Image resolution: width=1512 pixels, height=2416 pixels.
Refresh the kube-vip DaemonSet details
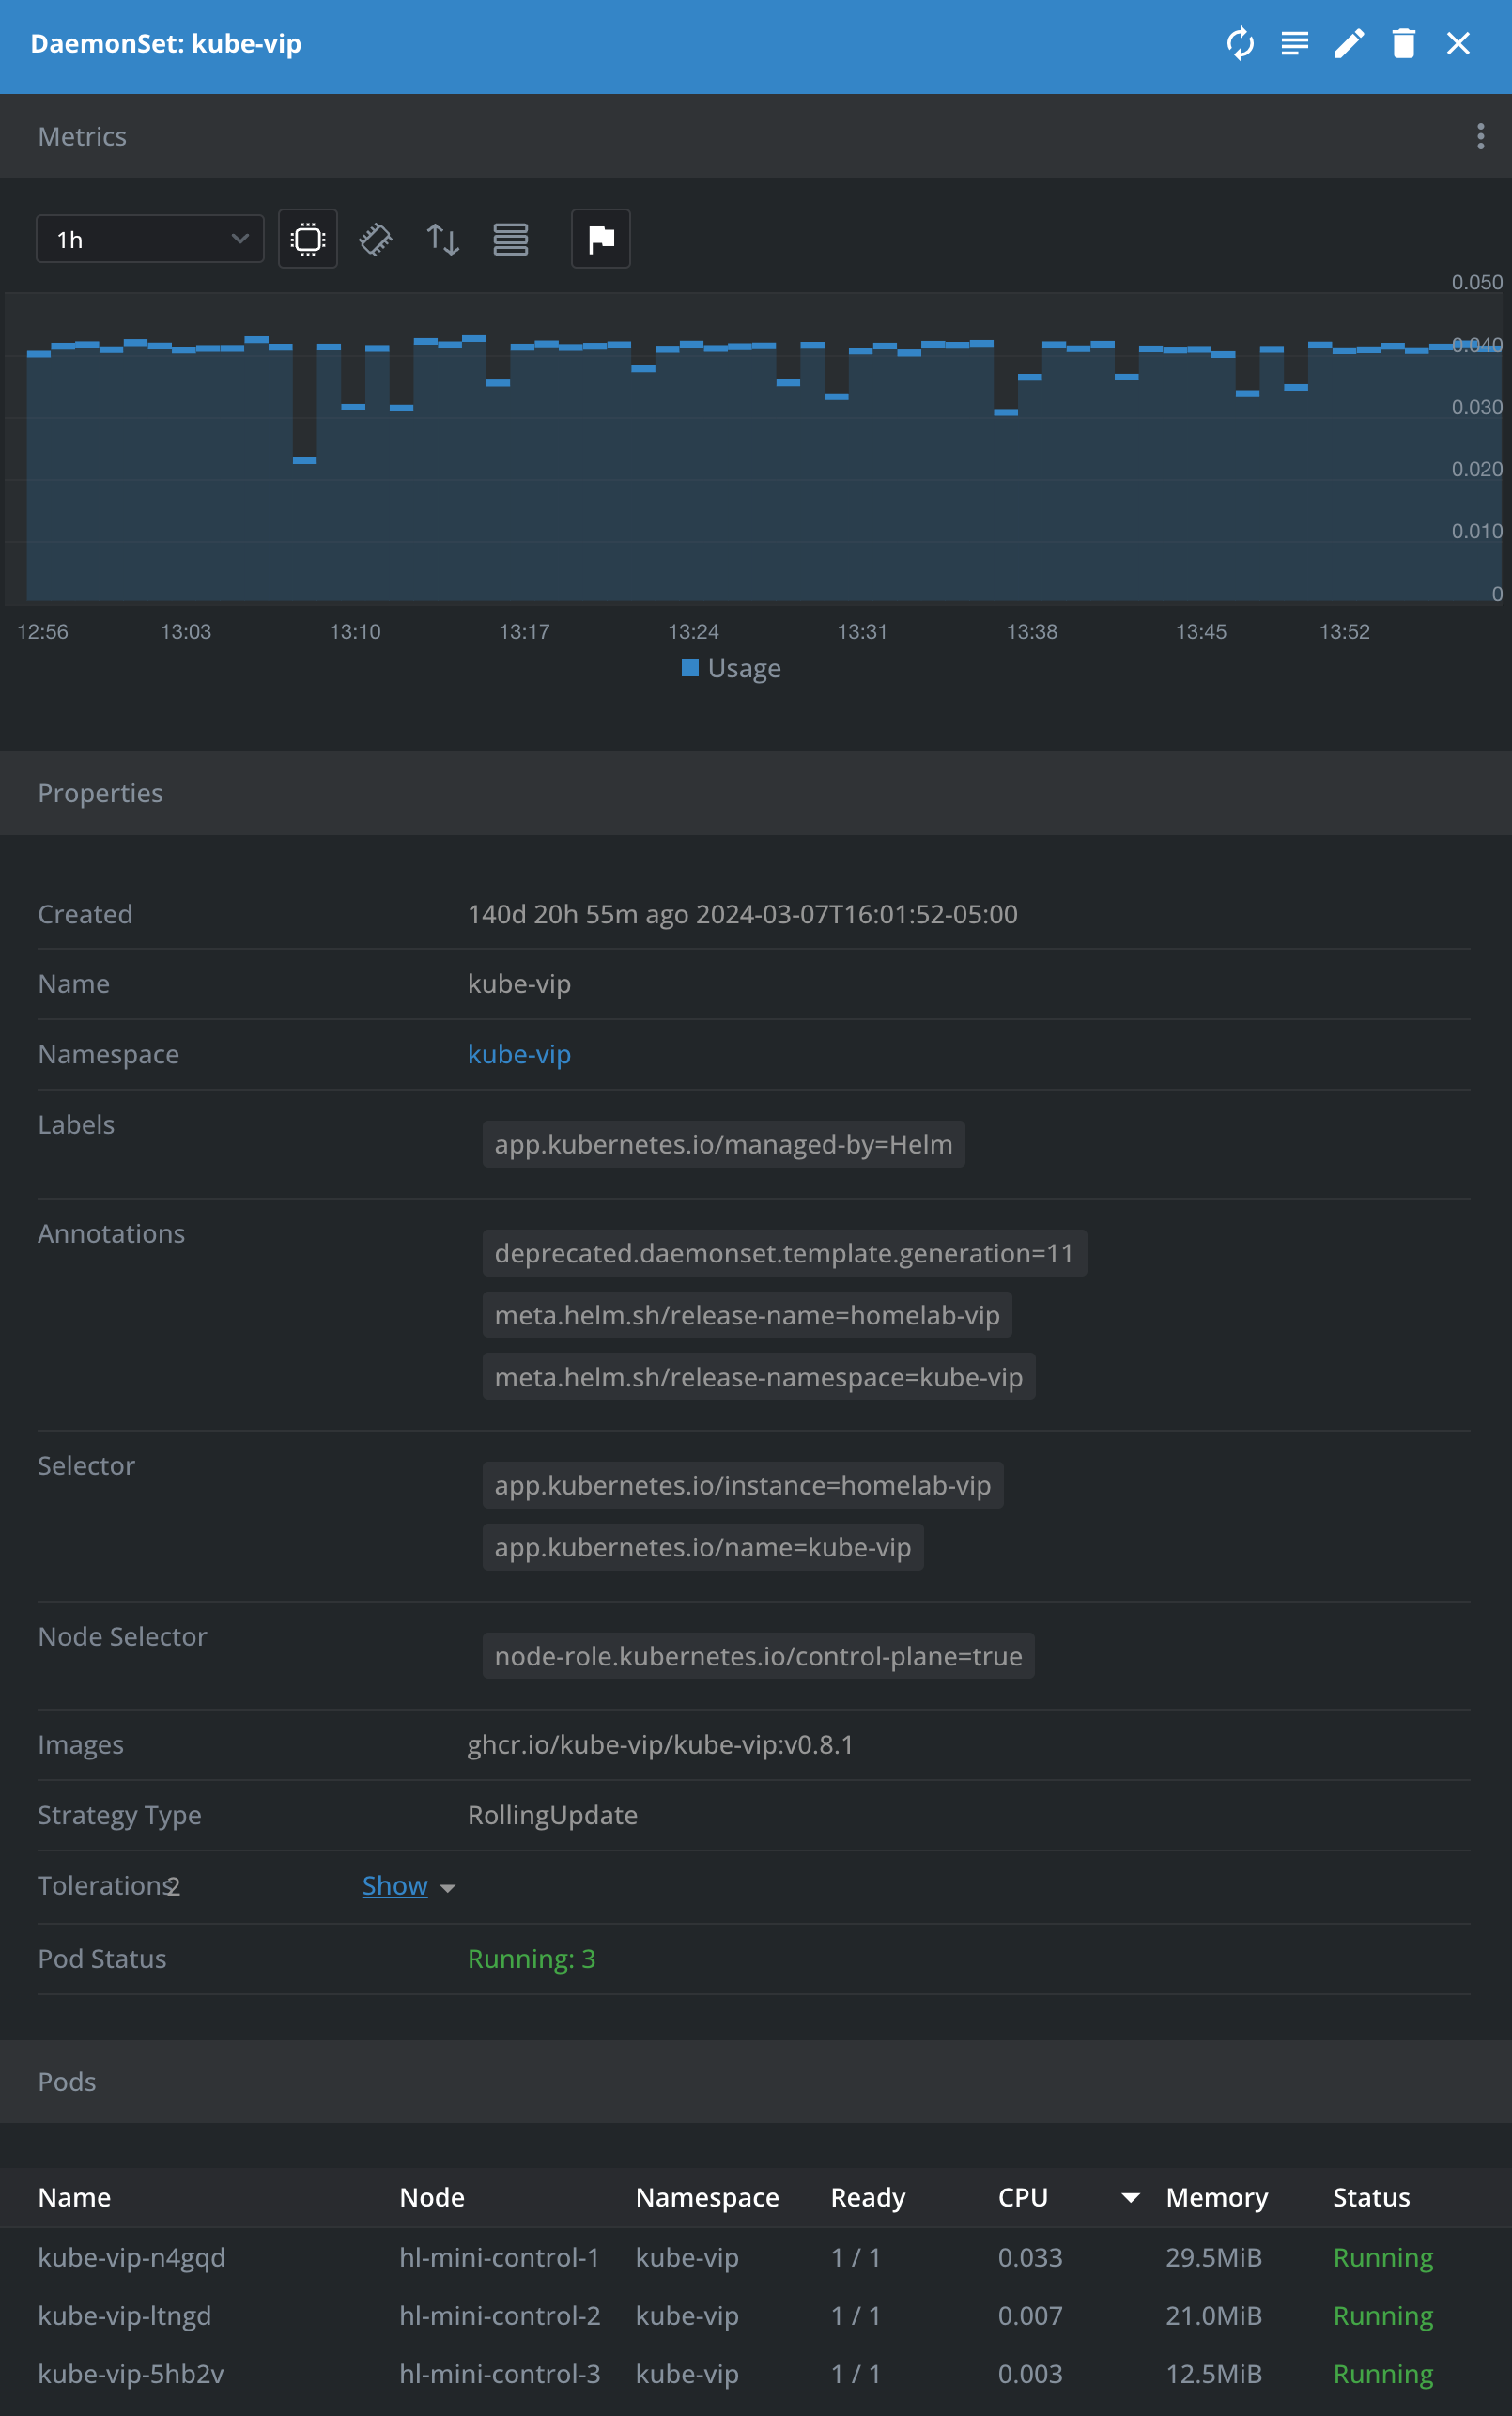click(1240, 43)
